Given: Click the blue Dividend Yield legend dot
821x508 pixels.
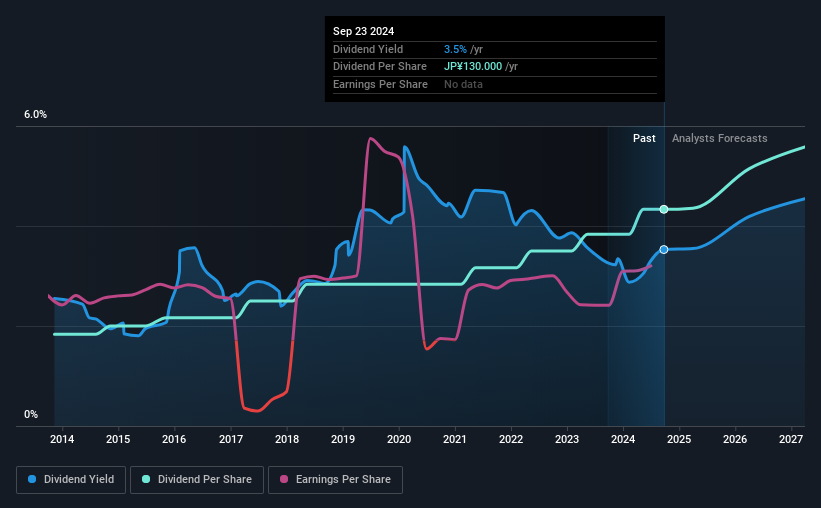Looking at the screenshot, I should (x=32, y=479).
